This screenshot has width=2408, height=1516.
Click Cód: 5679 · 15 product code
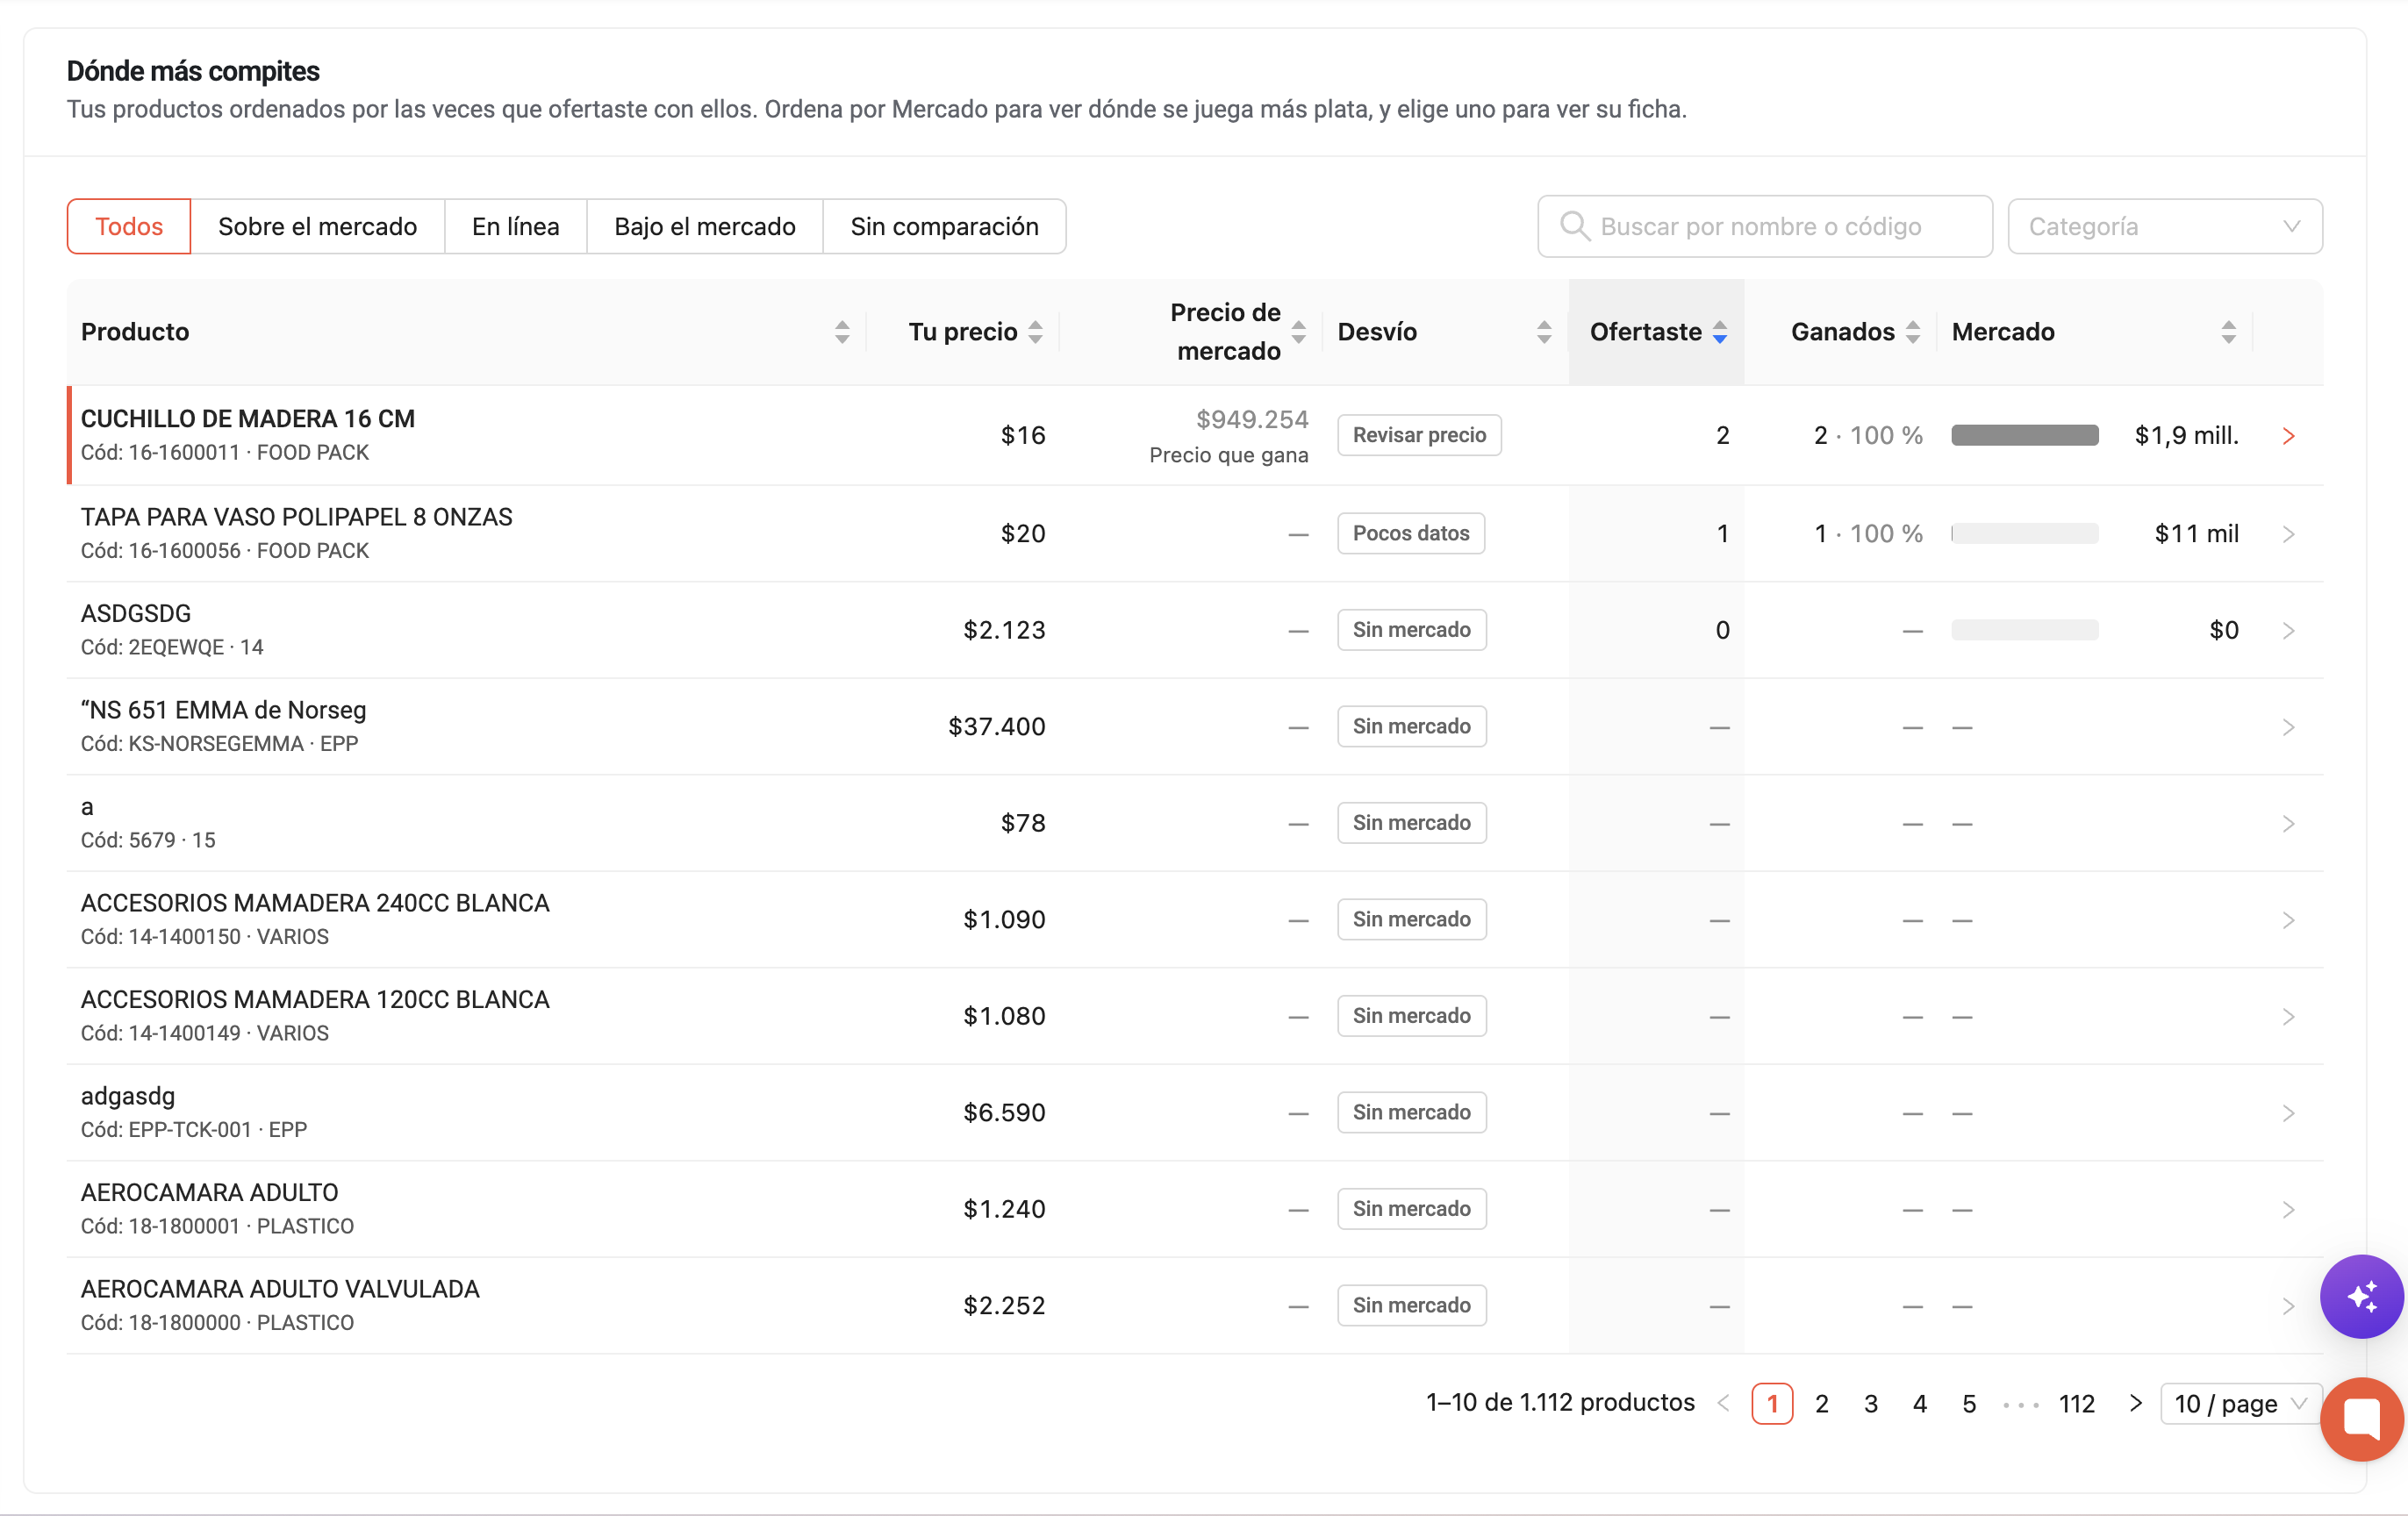[x=148, y=840]
